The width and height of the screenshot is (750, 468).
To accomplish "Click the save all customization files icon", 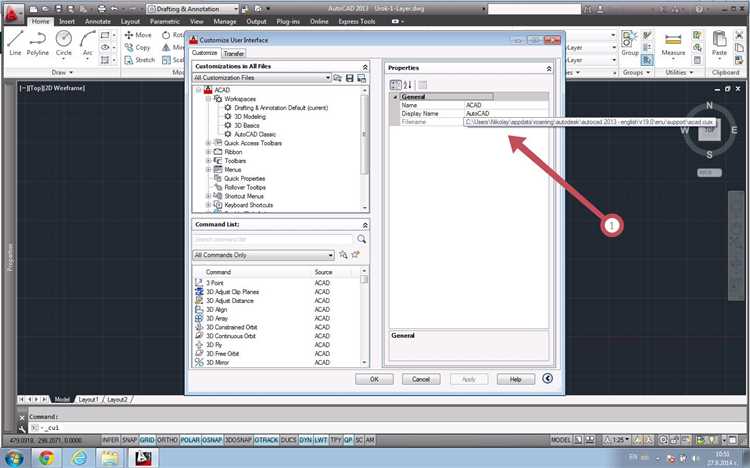I will point(350,78).
